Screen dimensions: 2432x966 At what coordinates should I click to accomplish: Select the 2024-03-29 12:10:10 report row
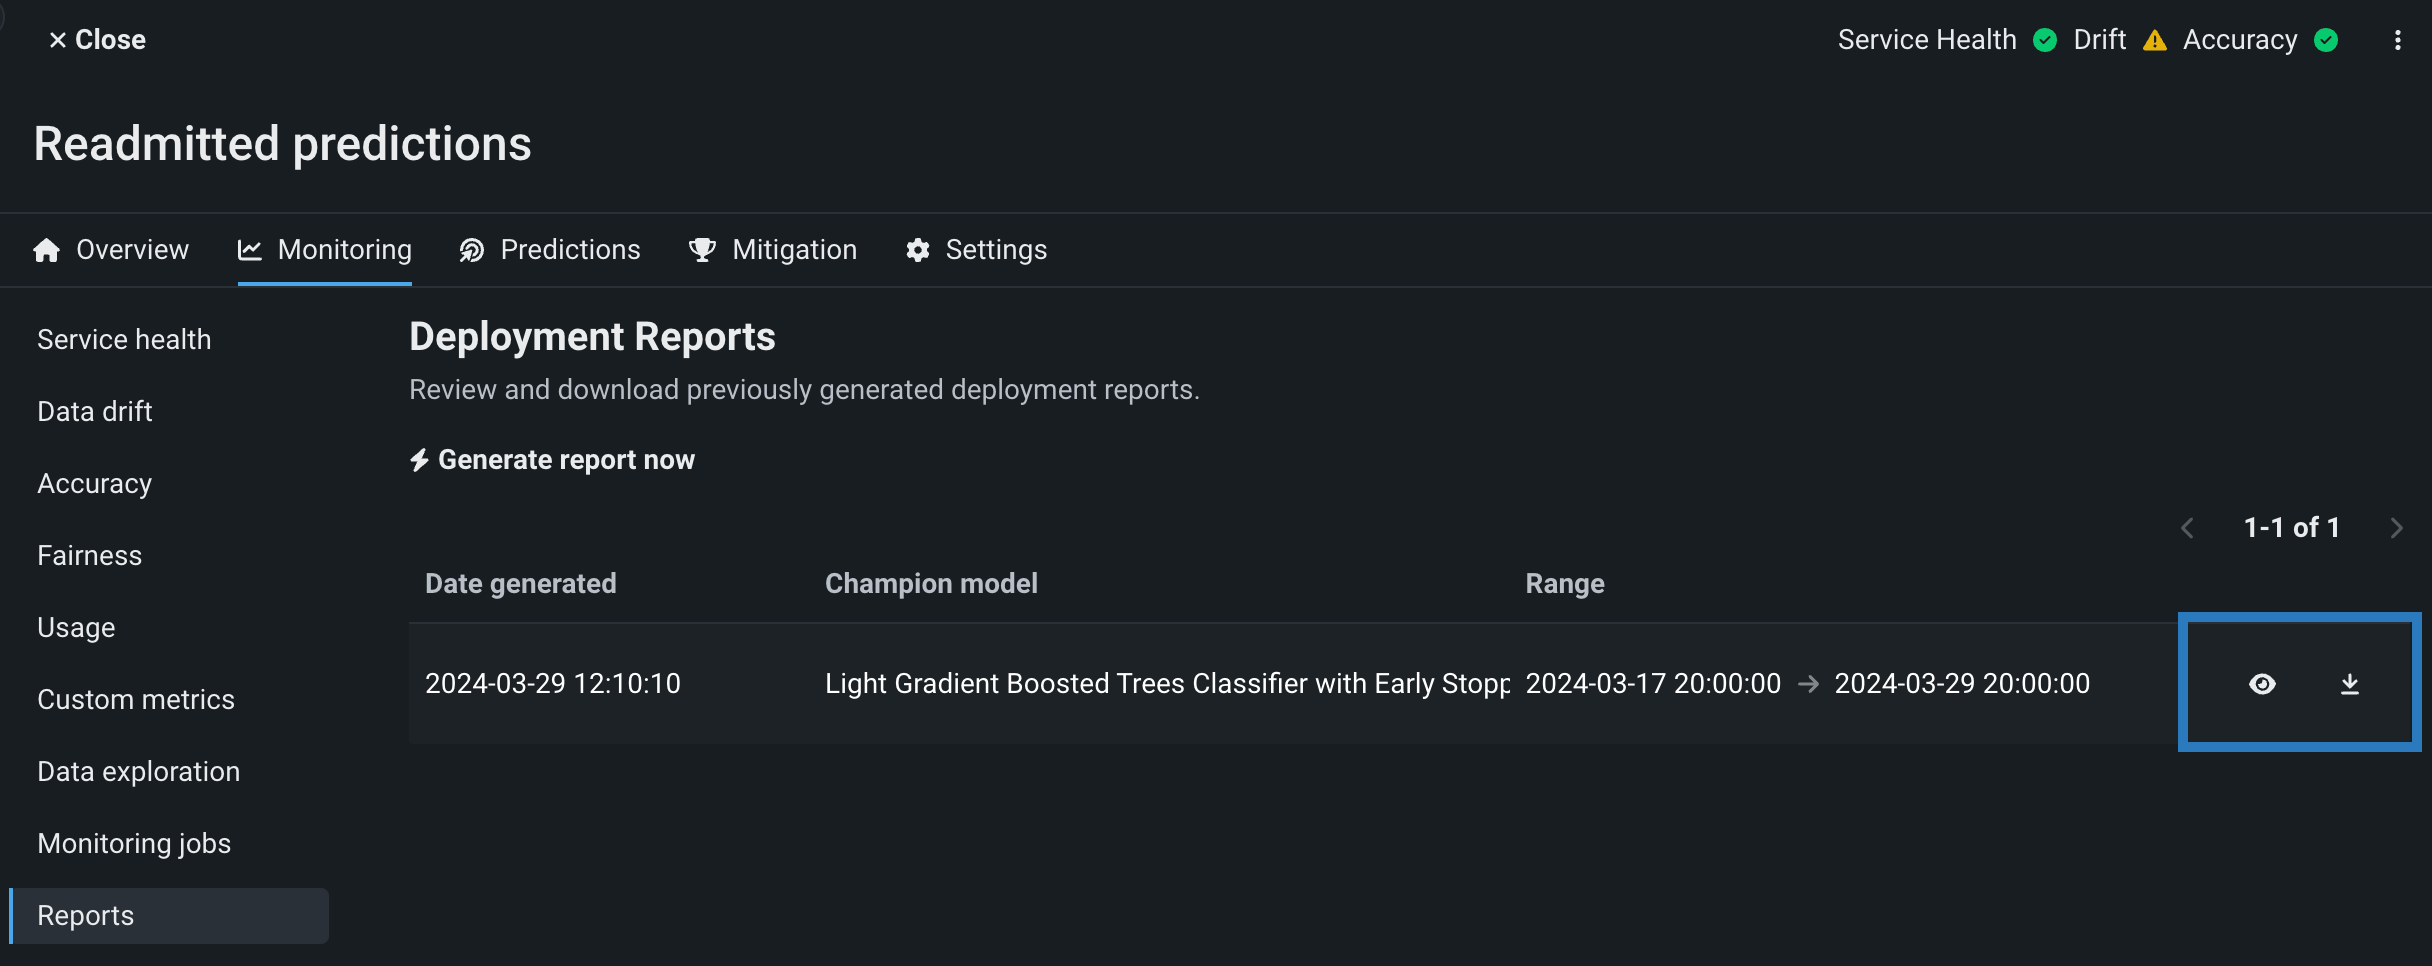coord(553,684)
